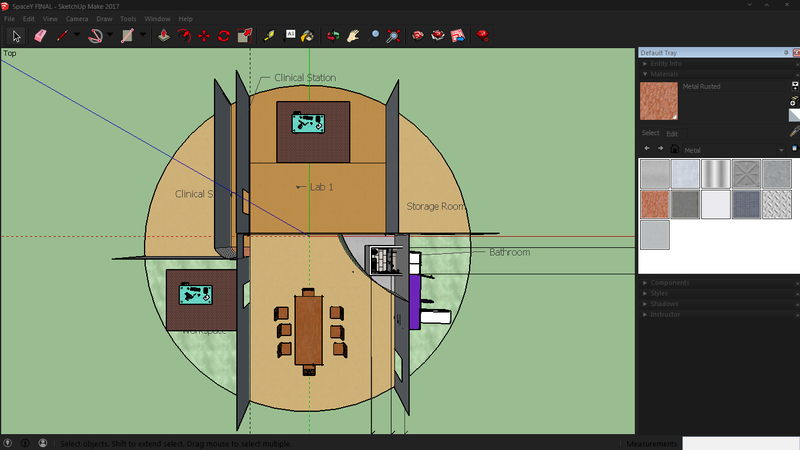Click the materials home button
Image resolution: width=800 pixels, height=450 pixels.
674,149
